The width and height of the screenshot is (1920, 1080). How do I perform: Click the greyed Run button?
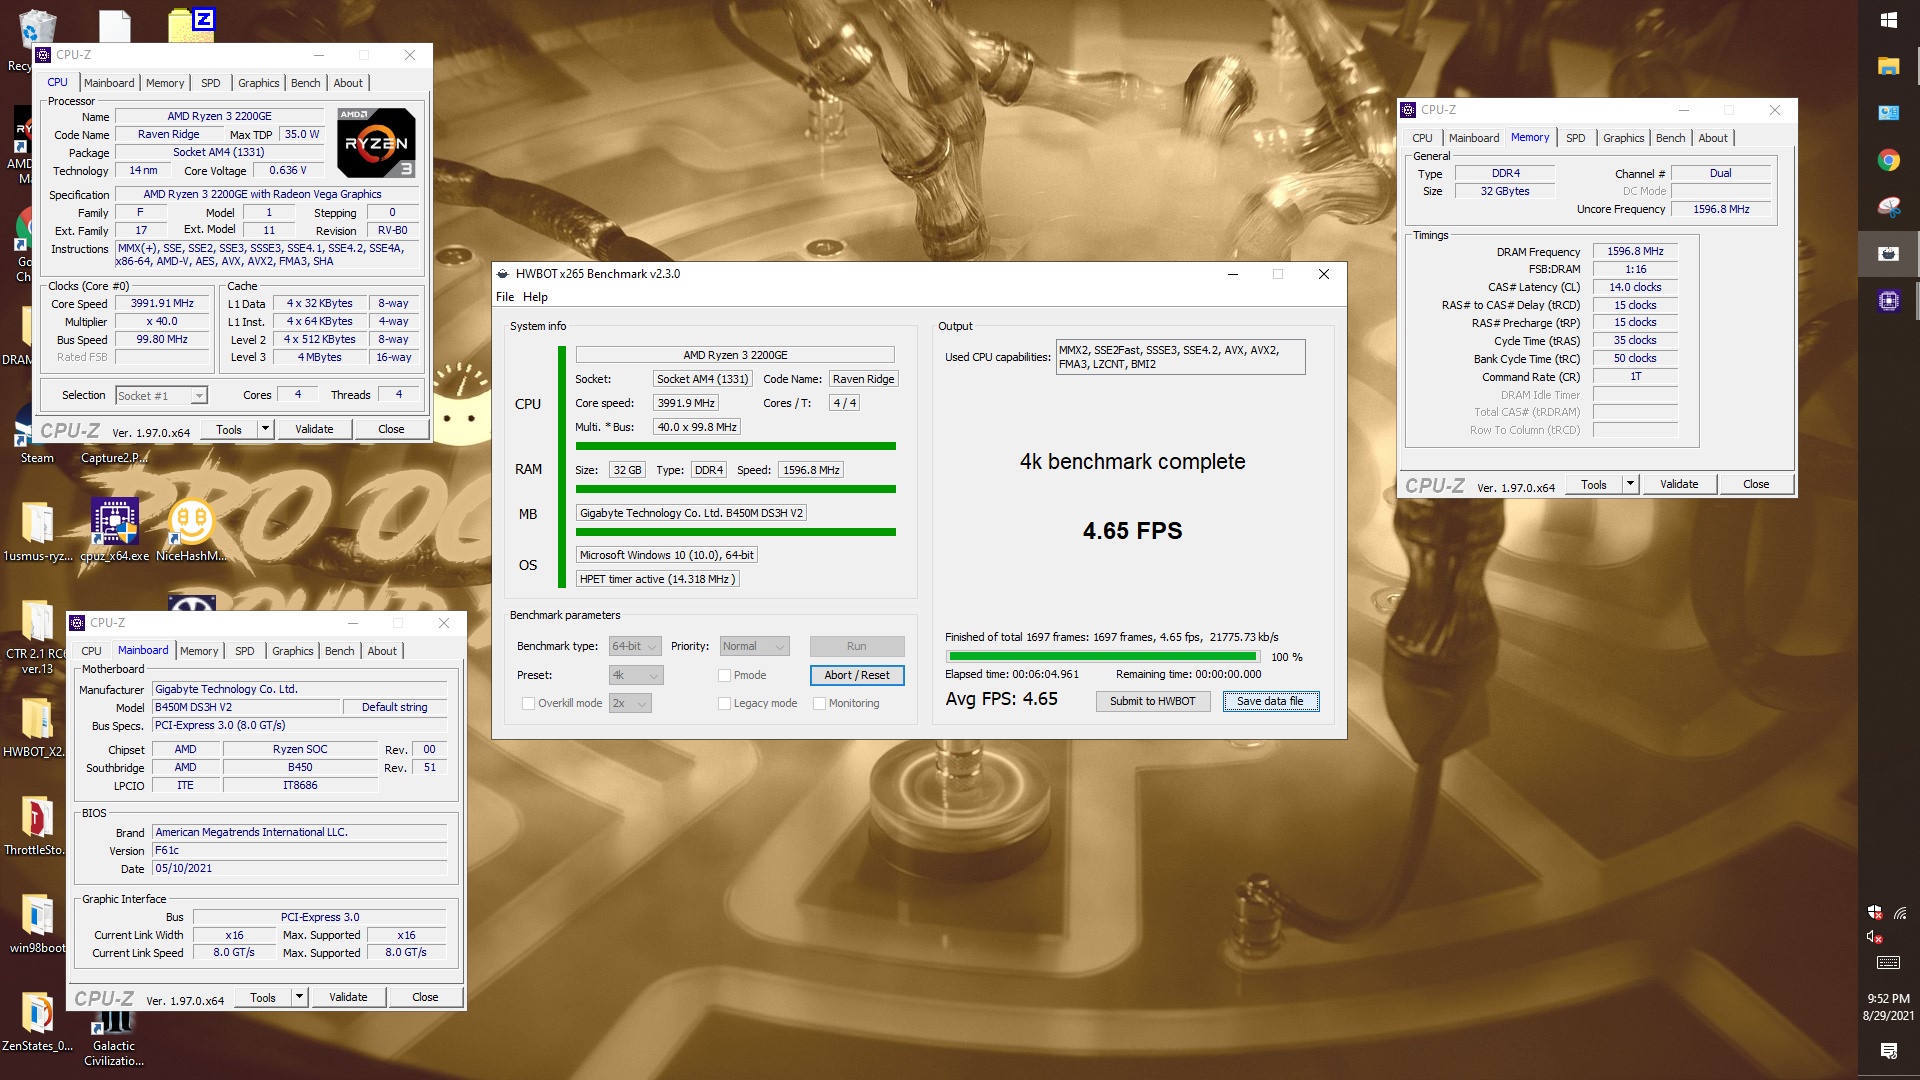[x=856, y=646]
